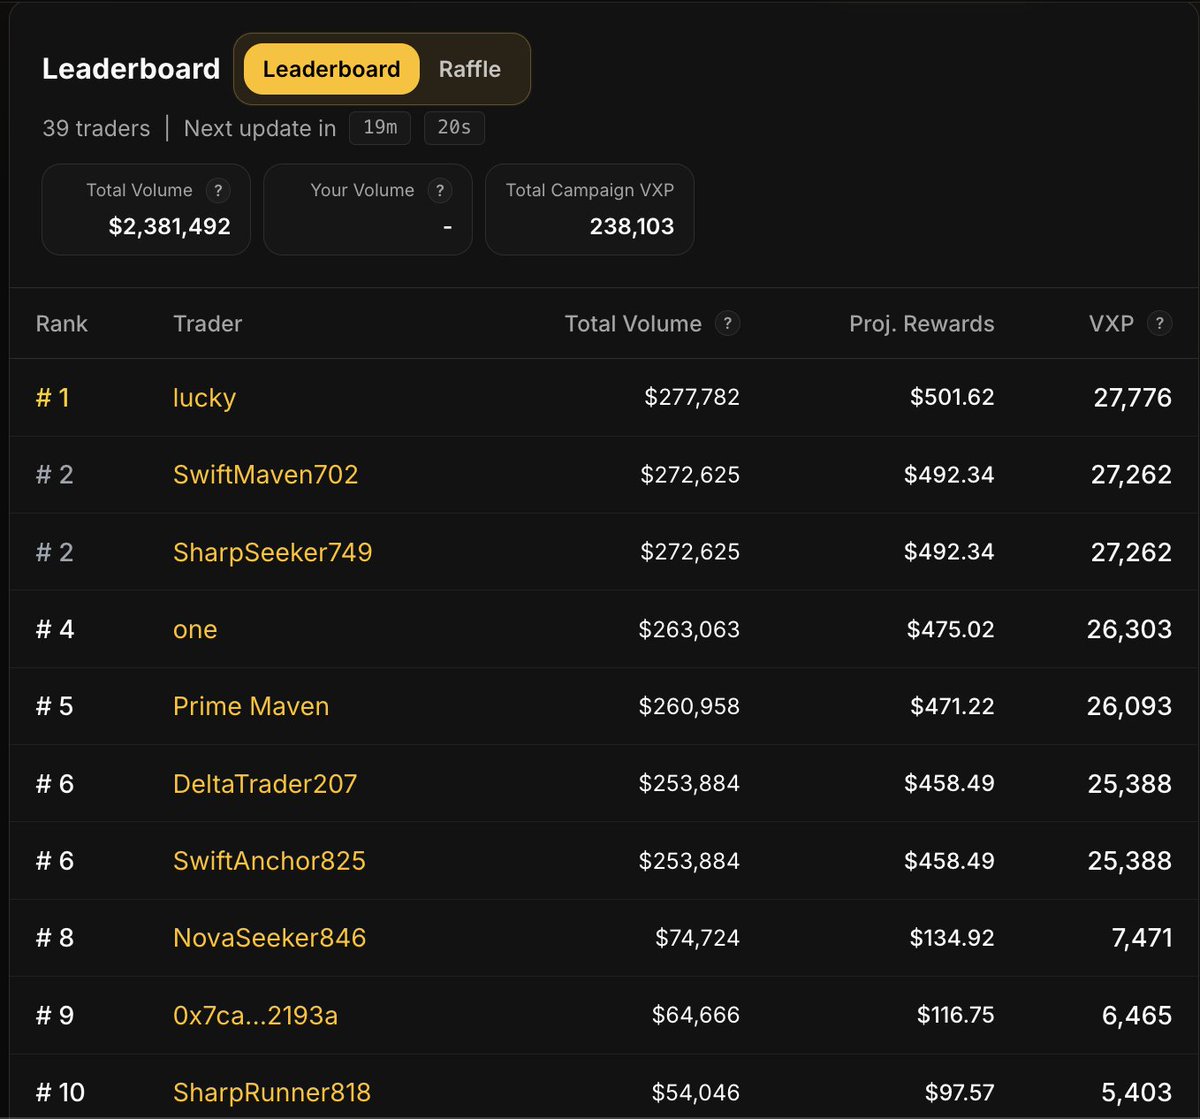Click the Next update in label
This screenshot has height=1119, width=1200.
tap(260, 128)
